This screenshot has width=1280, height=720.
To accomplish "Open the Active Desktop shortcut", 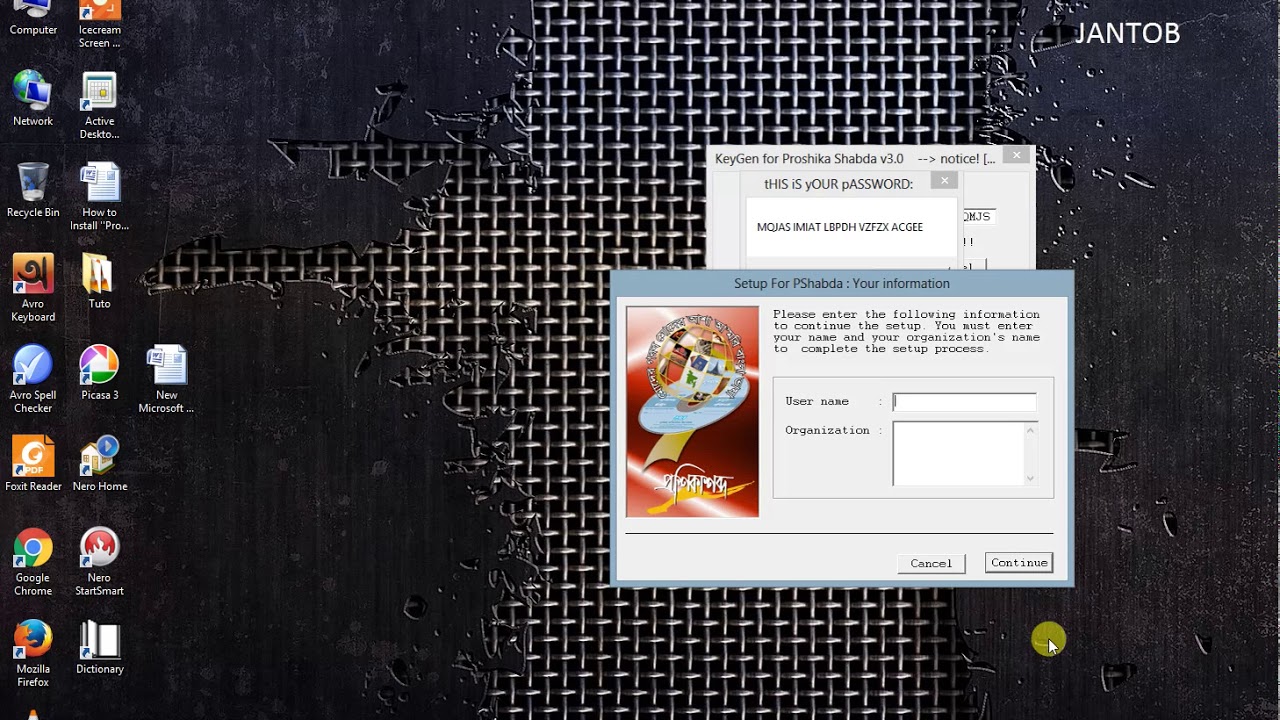I will [99, 105].
